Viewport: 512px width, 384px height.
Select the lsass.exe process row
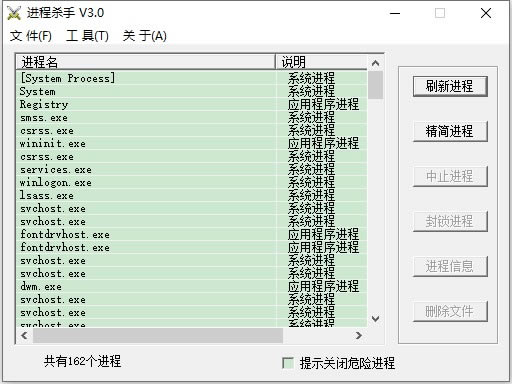pyautogui.click(x=192, y=195)
